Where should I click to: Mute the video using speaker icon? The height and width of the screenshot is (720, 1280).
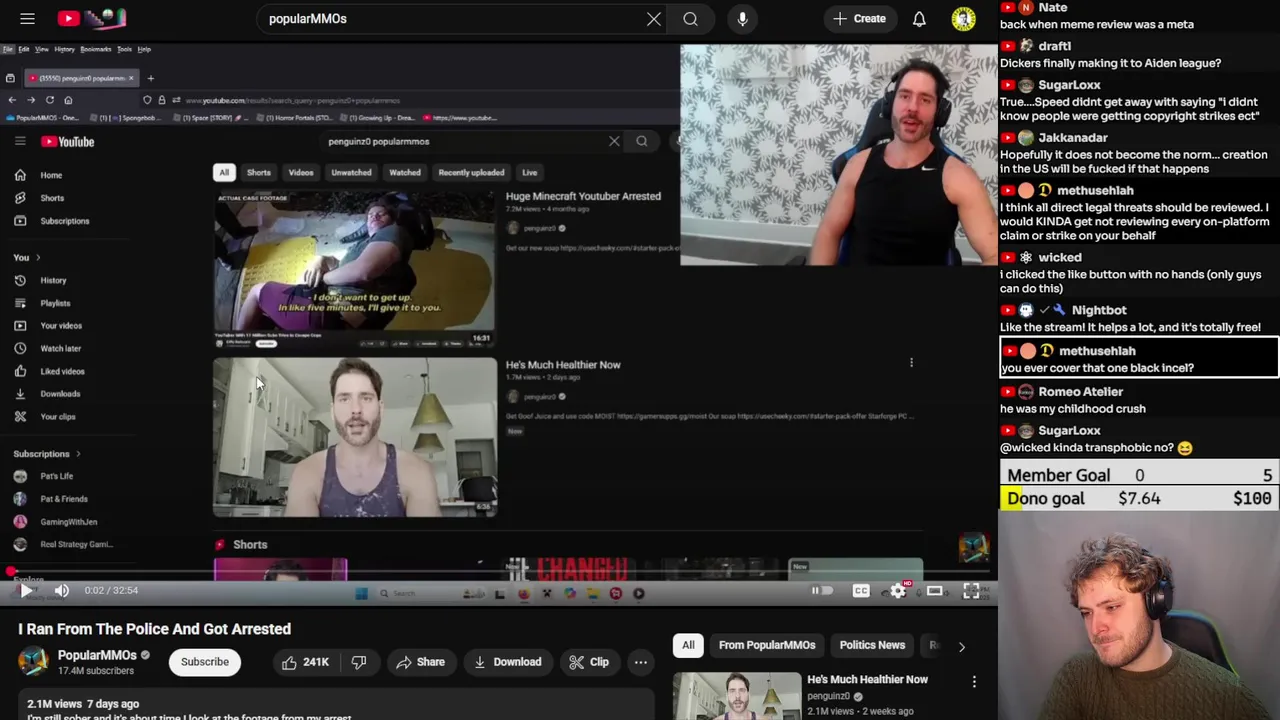coord(62,591)
